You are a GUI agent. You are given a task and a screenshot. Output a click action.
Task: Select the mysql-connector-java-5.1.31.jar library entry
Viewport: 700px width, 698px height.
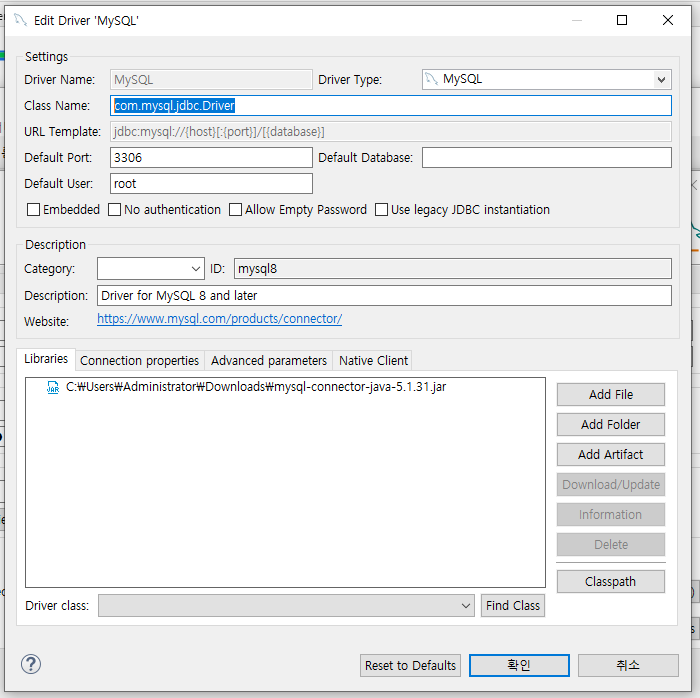click(x=256, y=387)
